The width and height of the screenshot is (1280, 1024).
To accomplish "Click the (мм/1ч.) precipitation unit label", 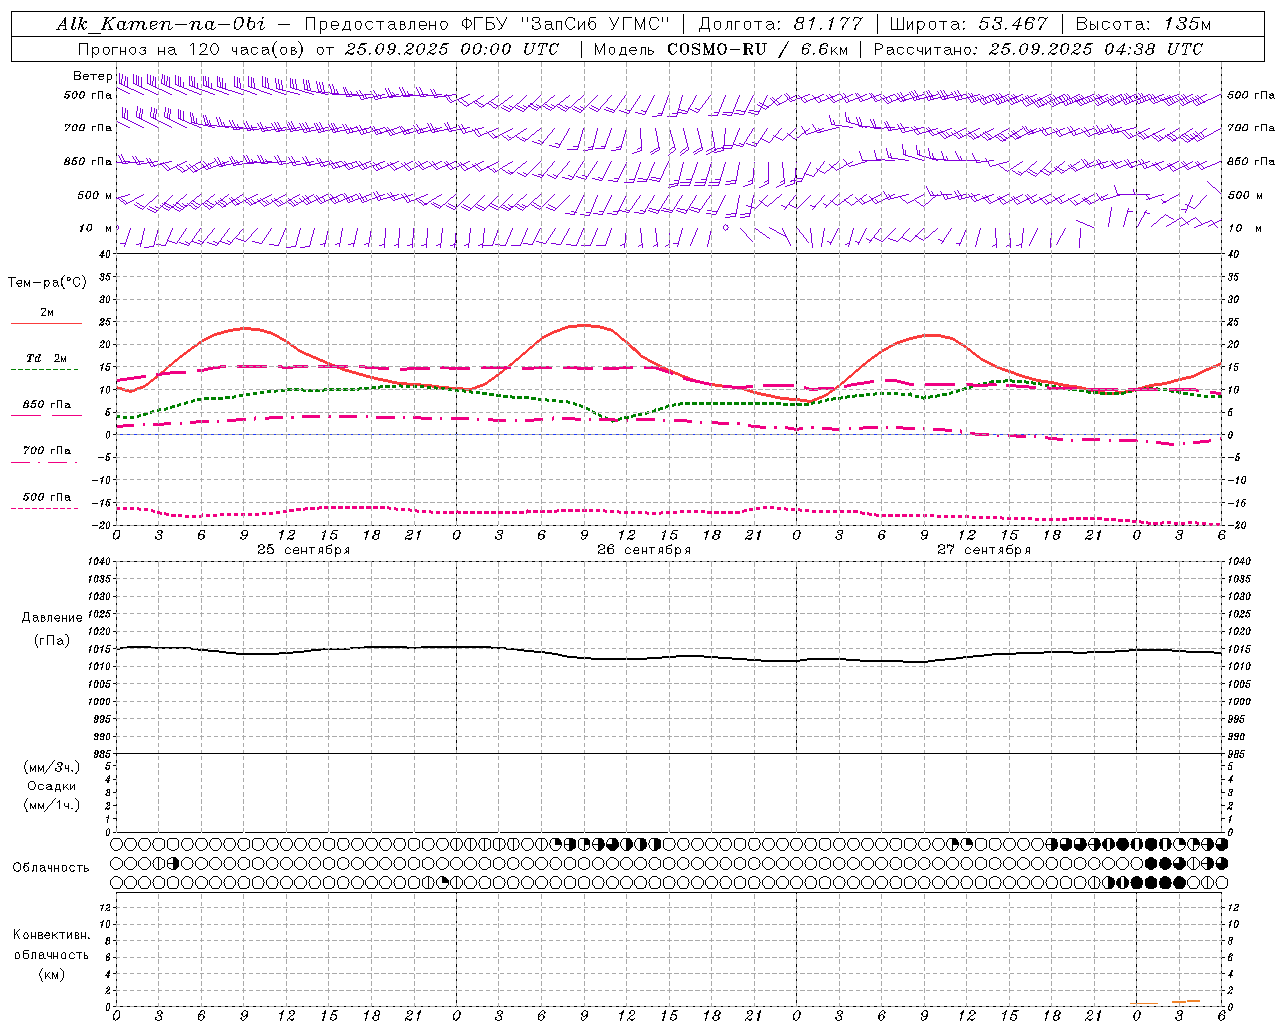I will coord(52,805).
